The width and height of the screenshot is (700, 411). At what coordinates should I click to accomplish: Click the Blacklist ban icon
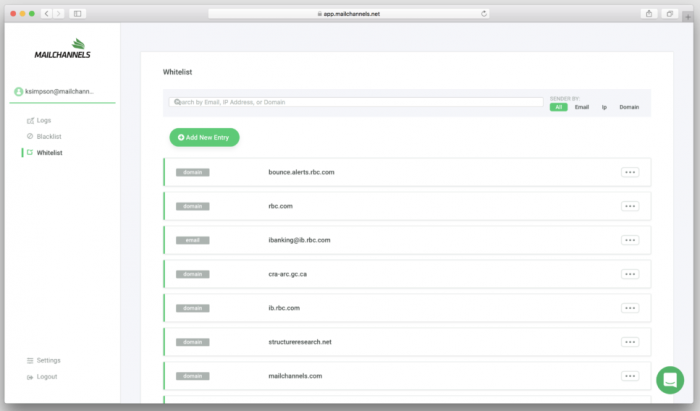(x=30, y=136)
